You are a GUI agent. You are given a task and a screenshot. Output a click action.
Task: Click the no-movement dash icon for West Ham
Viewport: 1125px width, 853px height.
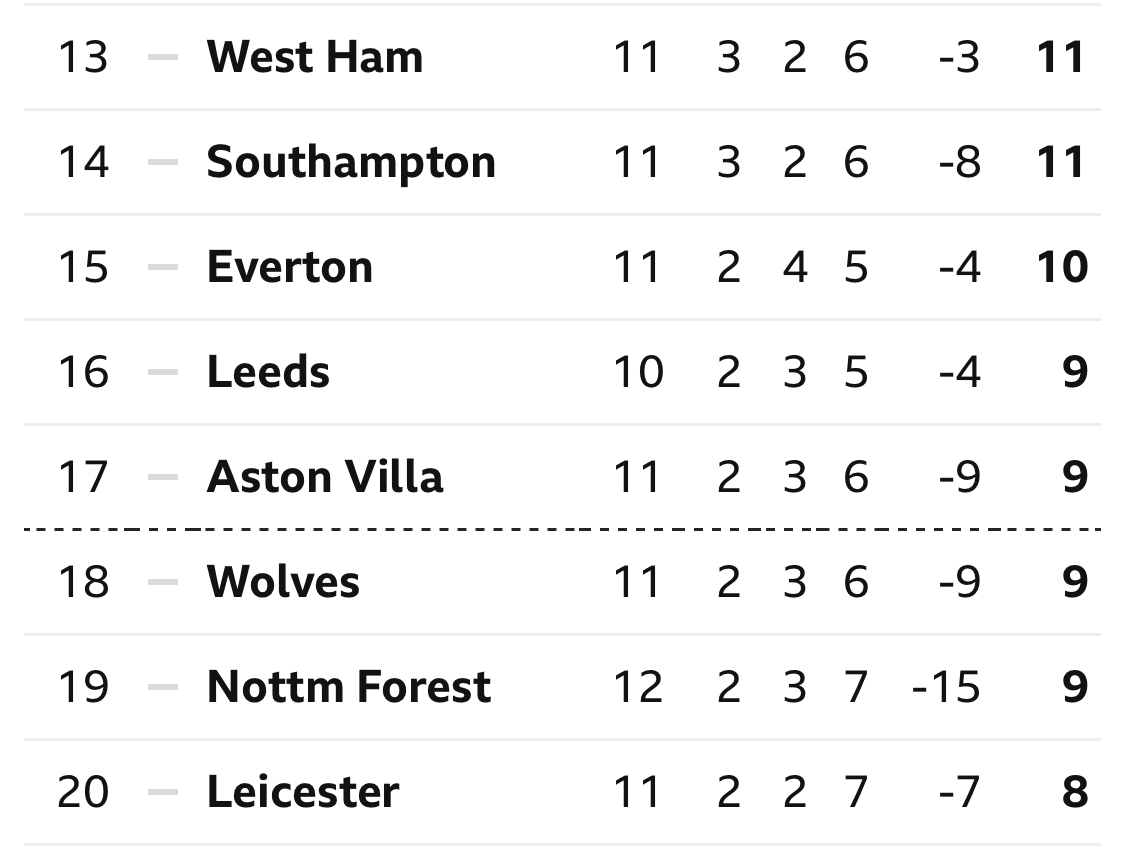163,57
